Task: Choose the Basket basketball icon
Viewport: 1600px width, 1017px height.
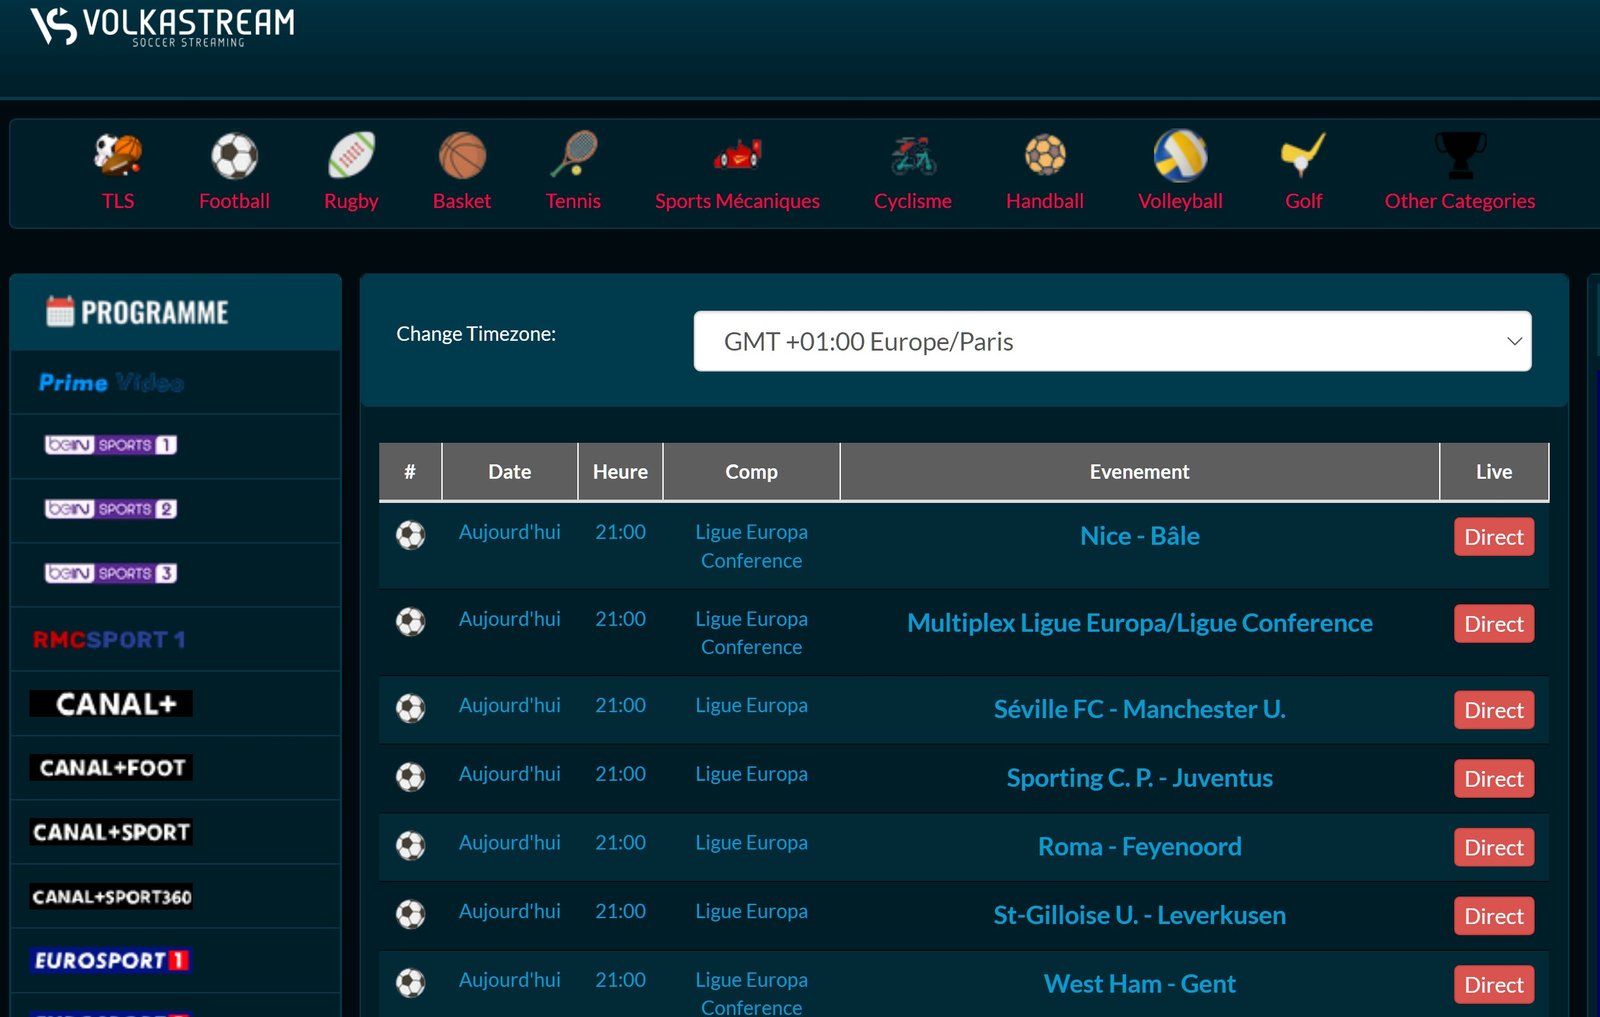Action: [462, 156]
